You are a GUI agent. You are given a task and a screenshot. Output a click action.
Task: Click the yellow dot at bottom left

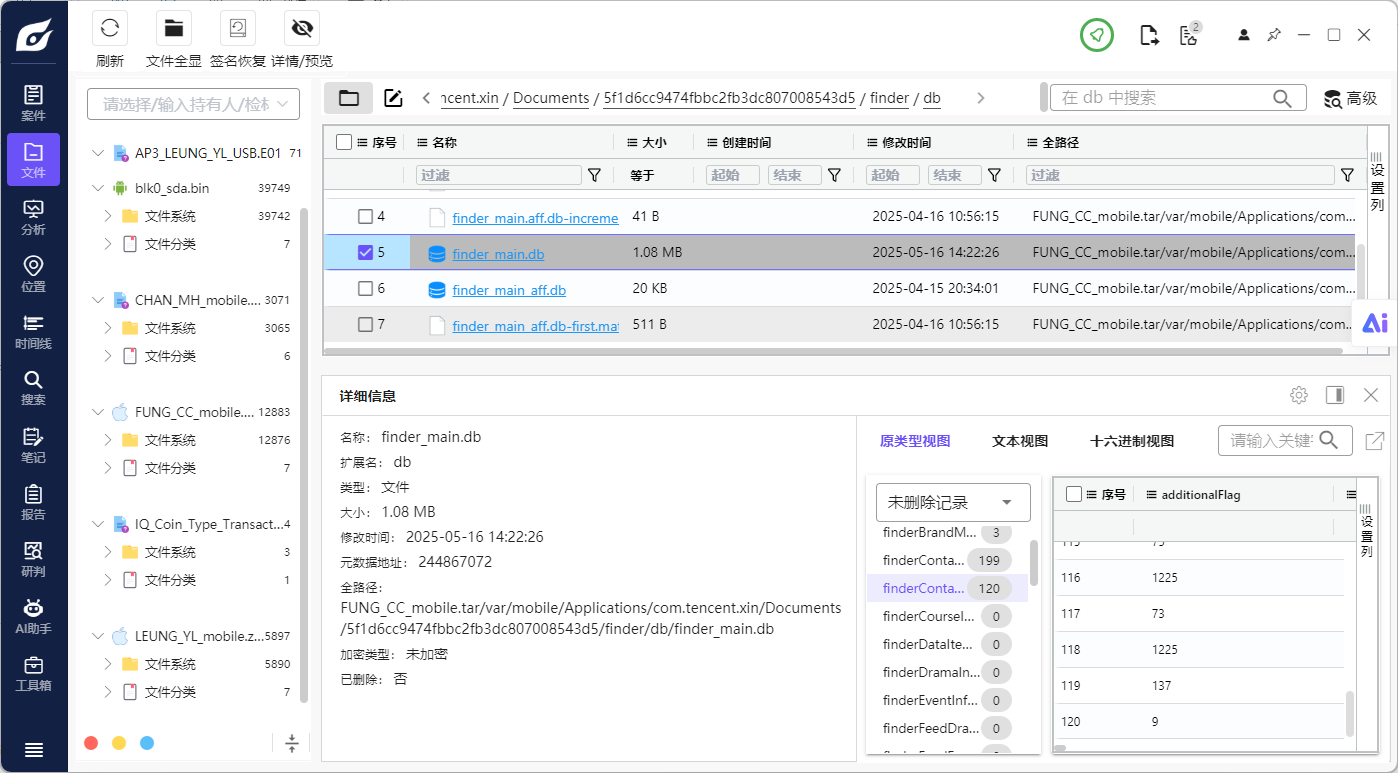coord(119,743)
